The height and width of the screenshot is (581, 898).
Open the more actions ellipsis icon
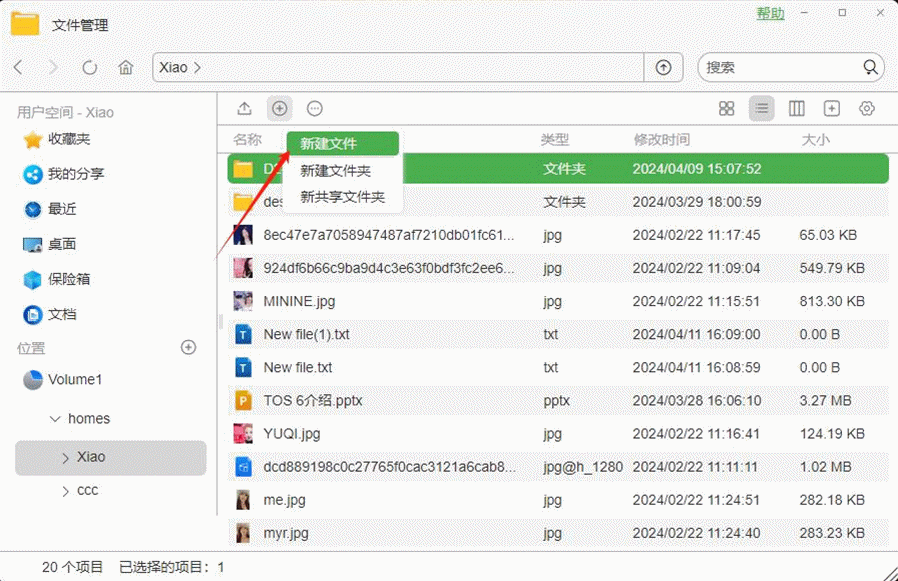click(314, 108)
